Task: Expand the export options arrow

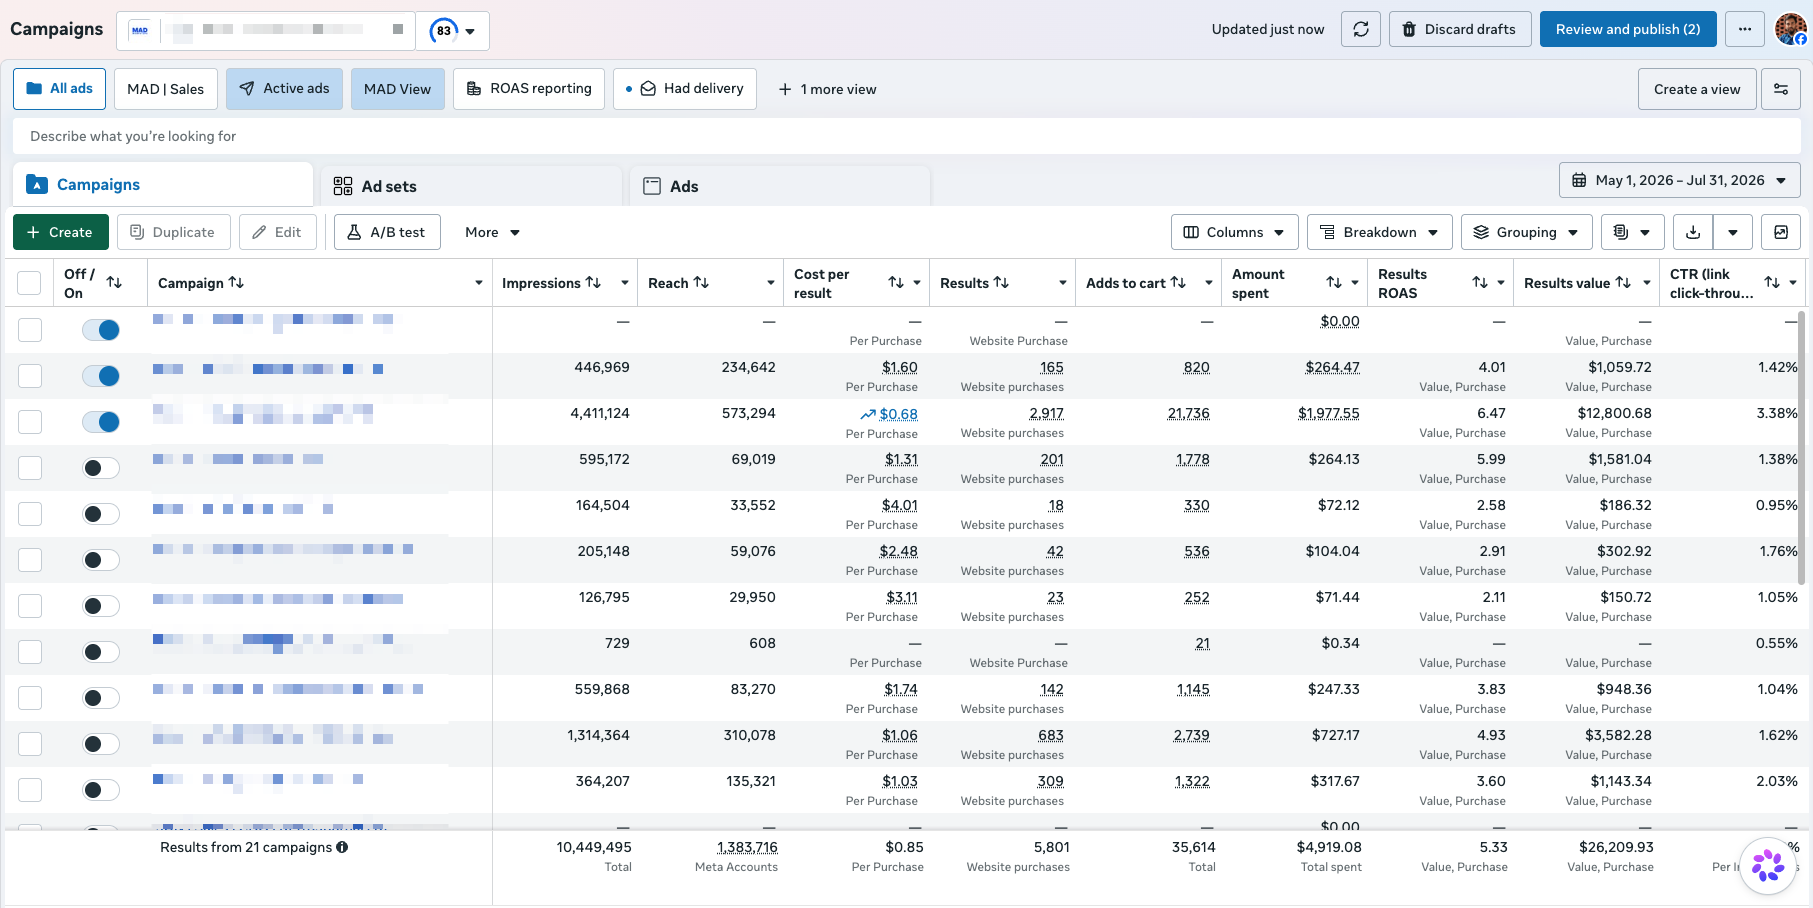Action: click(x=1733, y=232)
